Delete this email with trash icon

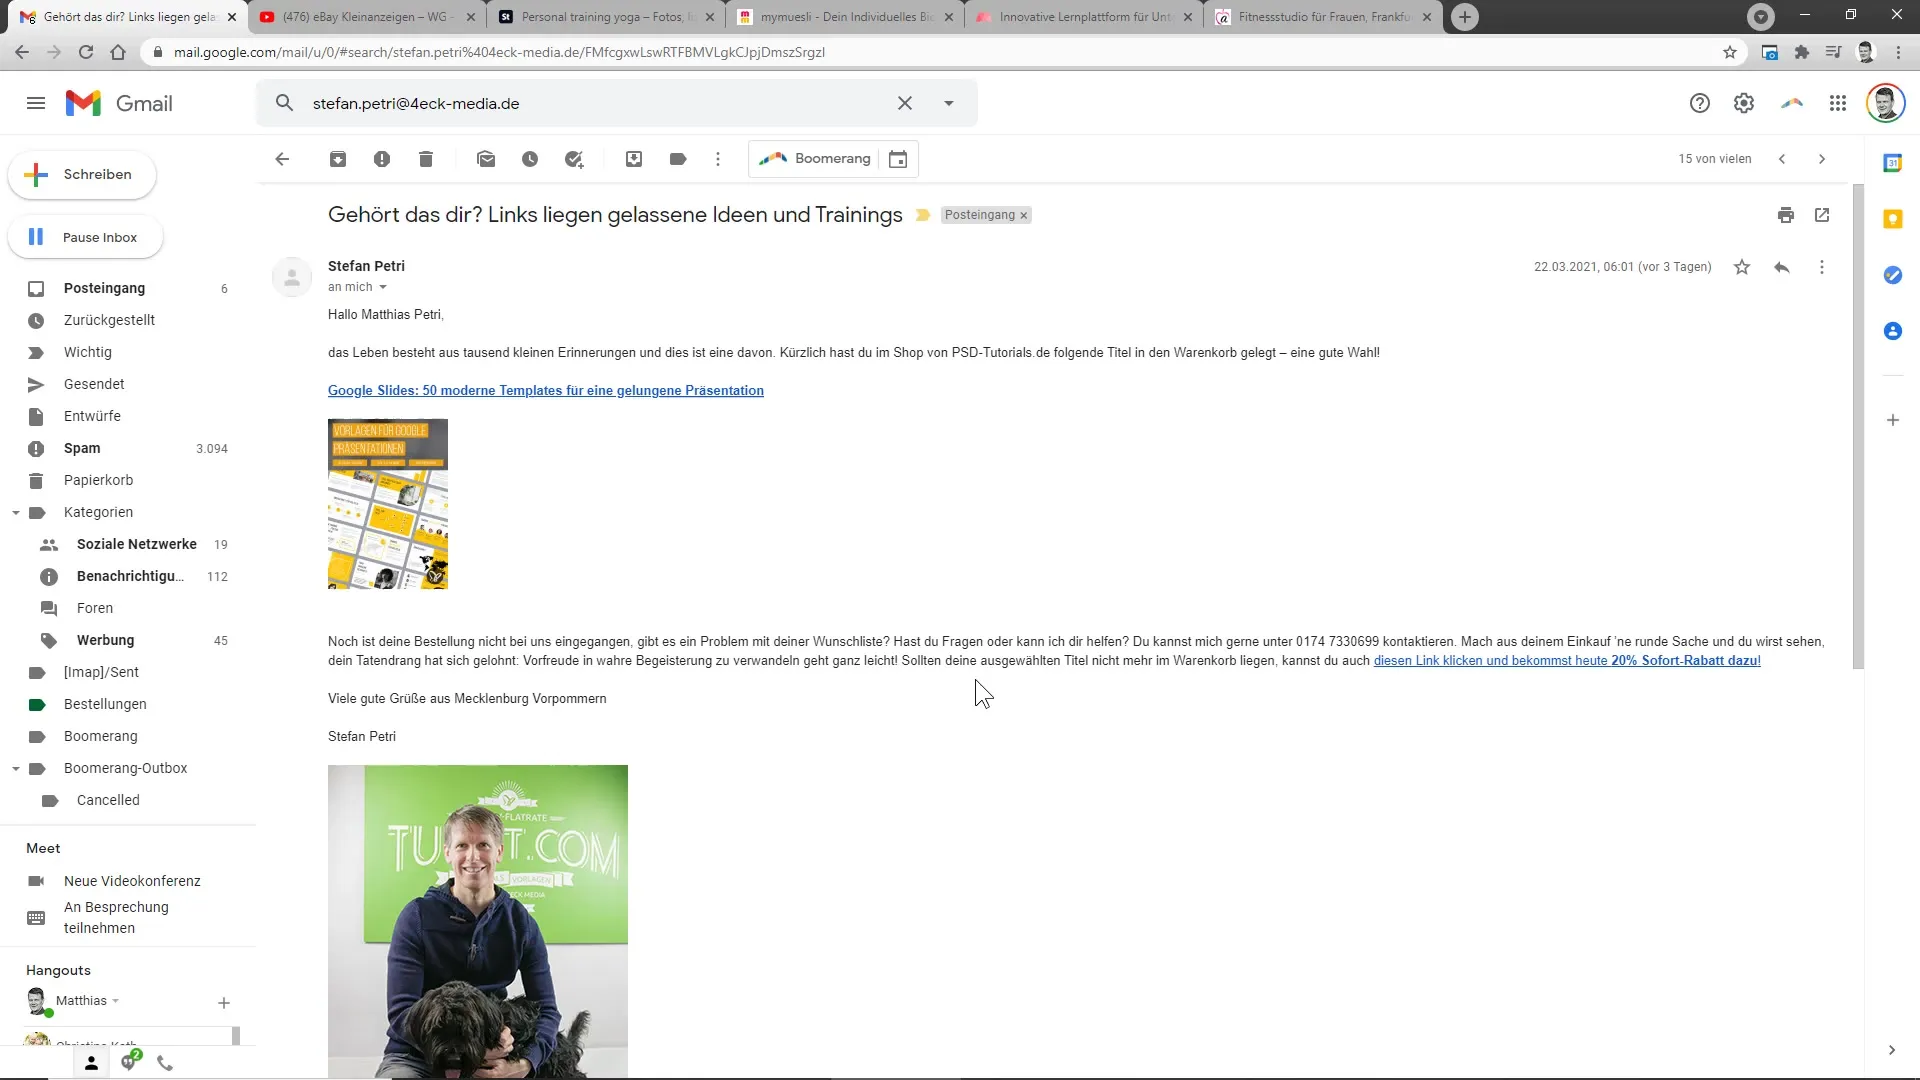point(426,159)
